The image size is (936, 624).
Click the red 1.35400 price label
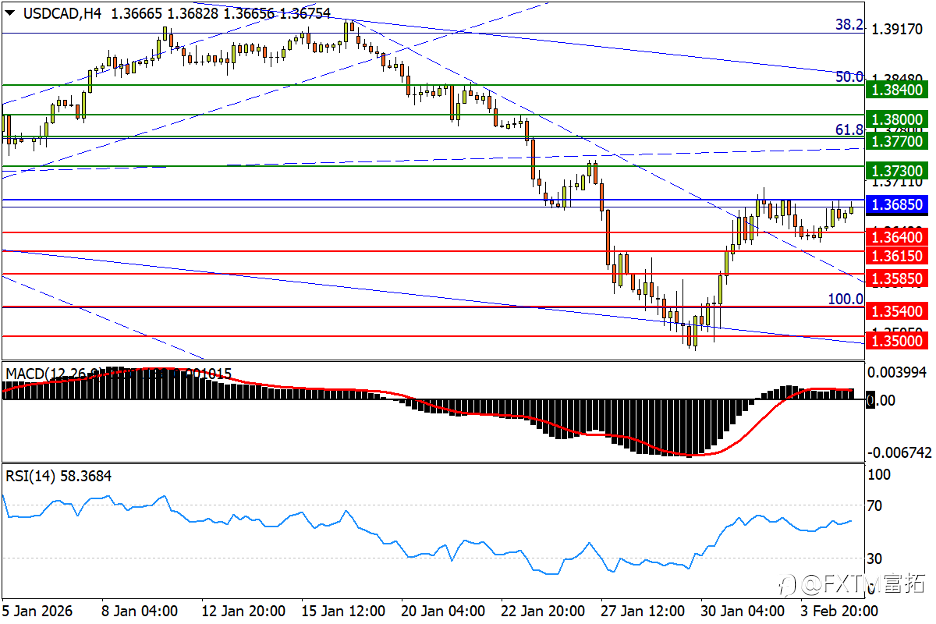click(897, 311)
